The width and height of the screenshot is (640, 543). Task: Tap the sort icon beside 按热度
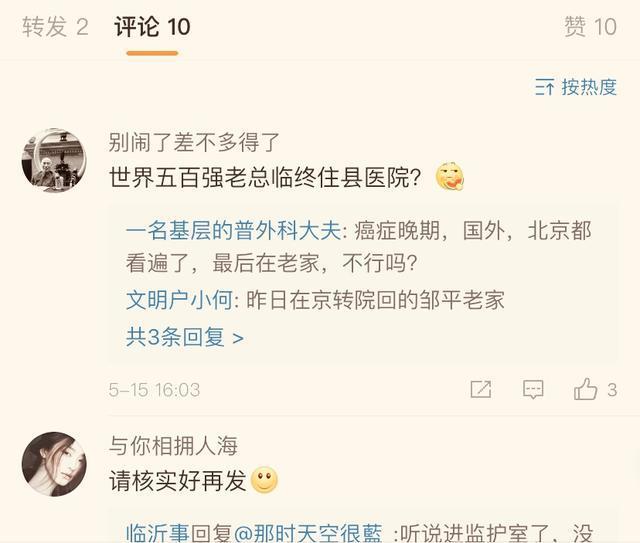click(544, 87)
